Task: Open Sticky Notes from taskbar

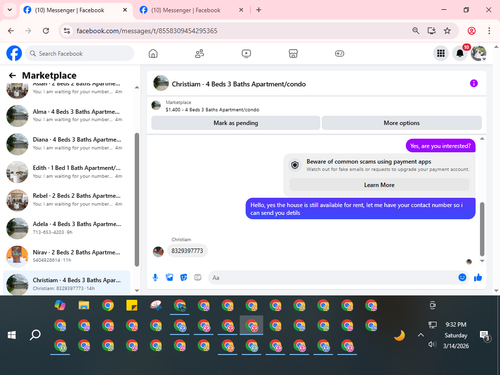Action: pos(132,305)
